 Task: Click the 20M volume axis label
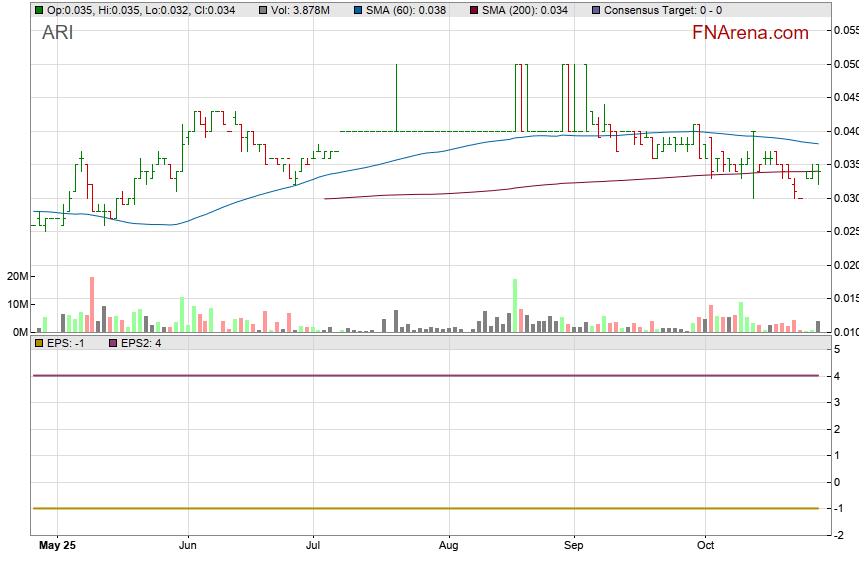coord(15,277)
